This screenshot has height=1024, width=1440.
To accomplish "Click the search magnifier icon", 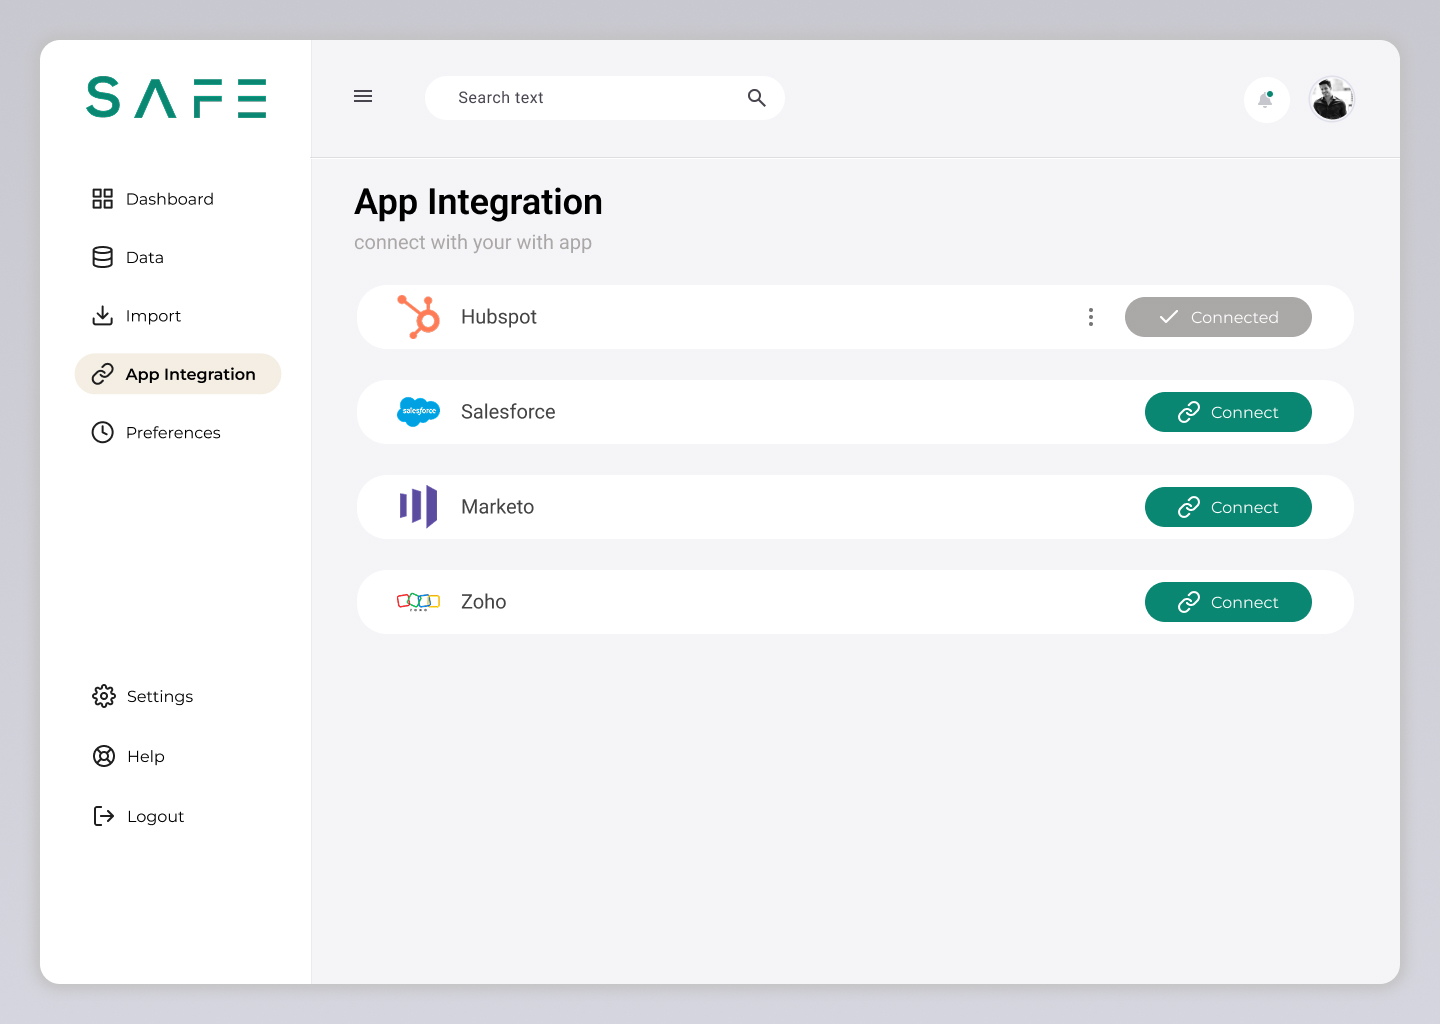I will [x=756, y=98].
